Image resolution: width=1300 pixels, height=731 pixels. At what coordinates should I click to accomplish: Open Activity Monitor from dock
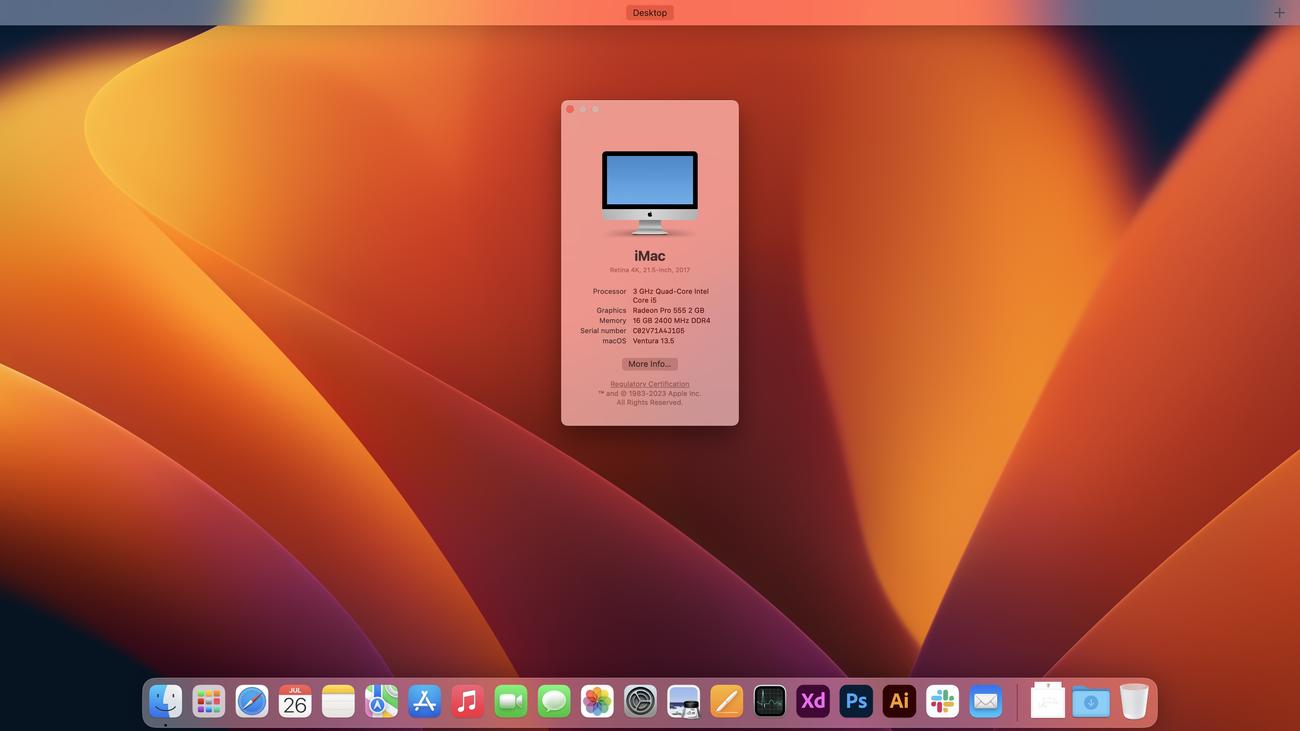point(770,701)
